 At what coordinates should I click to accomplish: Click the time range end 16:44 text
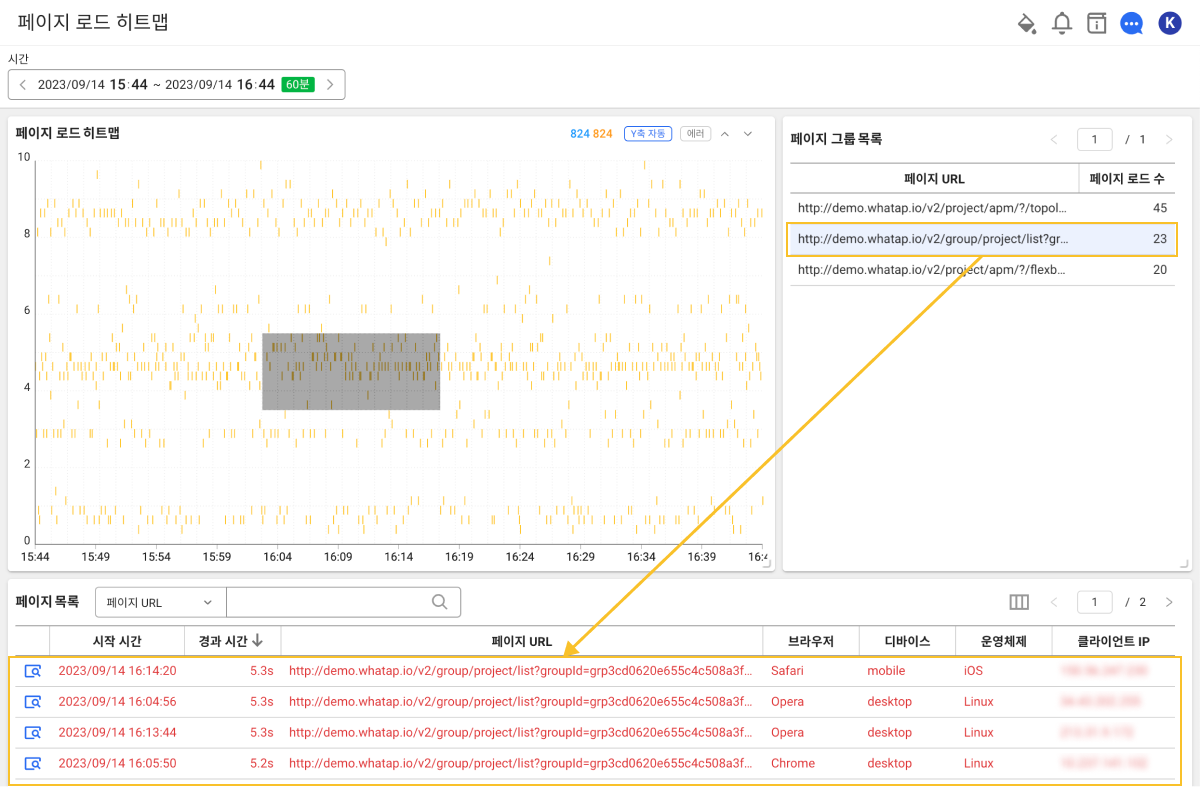255,85
